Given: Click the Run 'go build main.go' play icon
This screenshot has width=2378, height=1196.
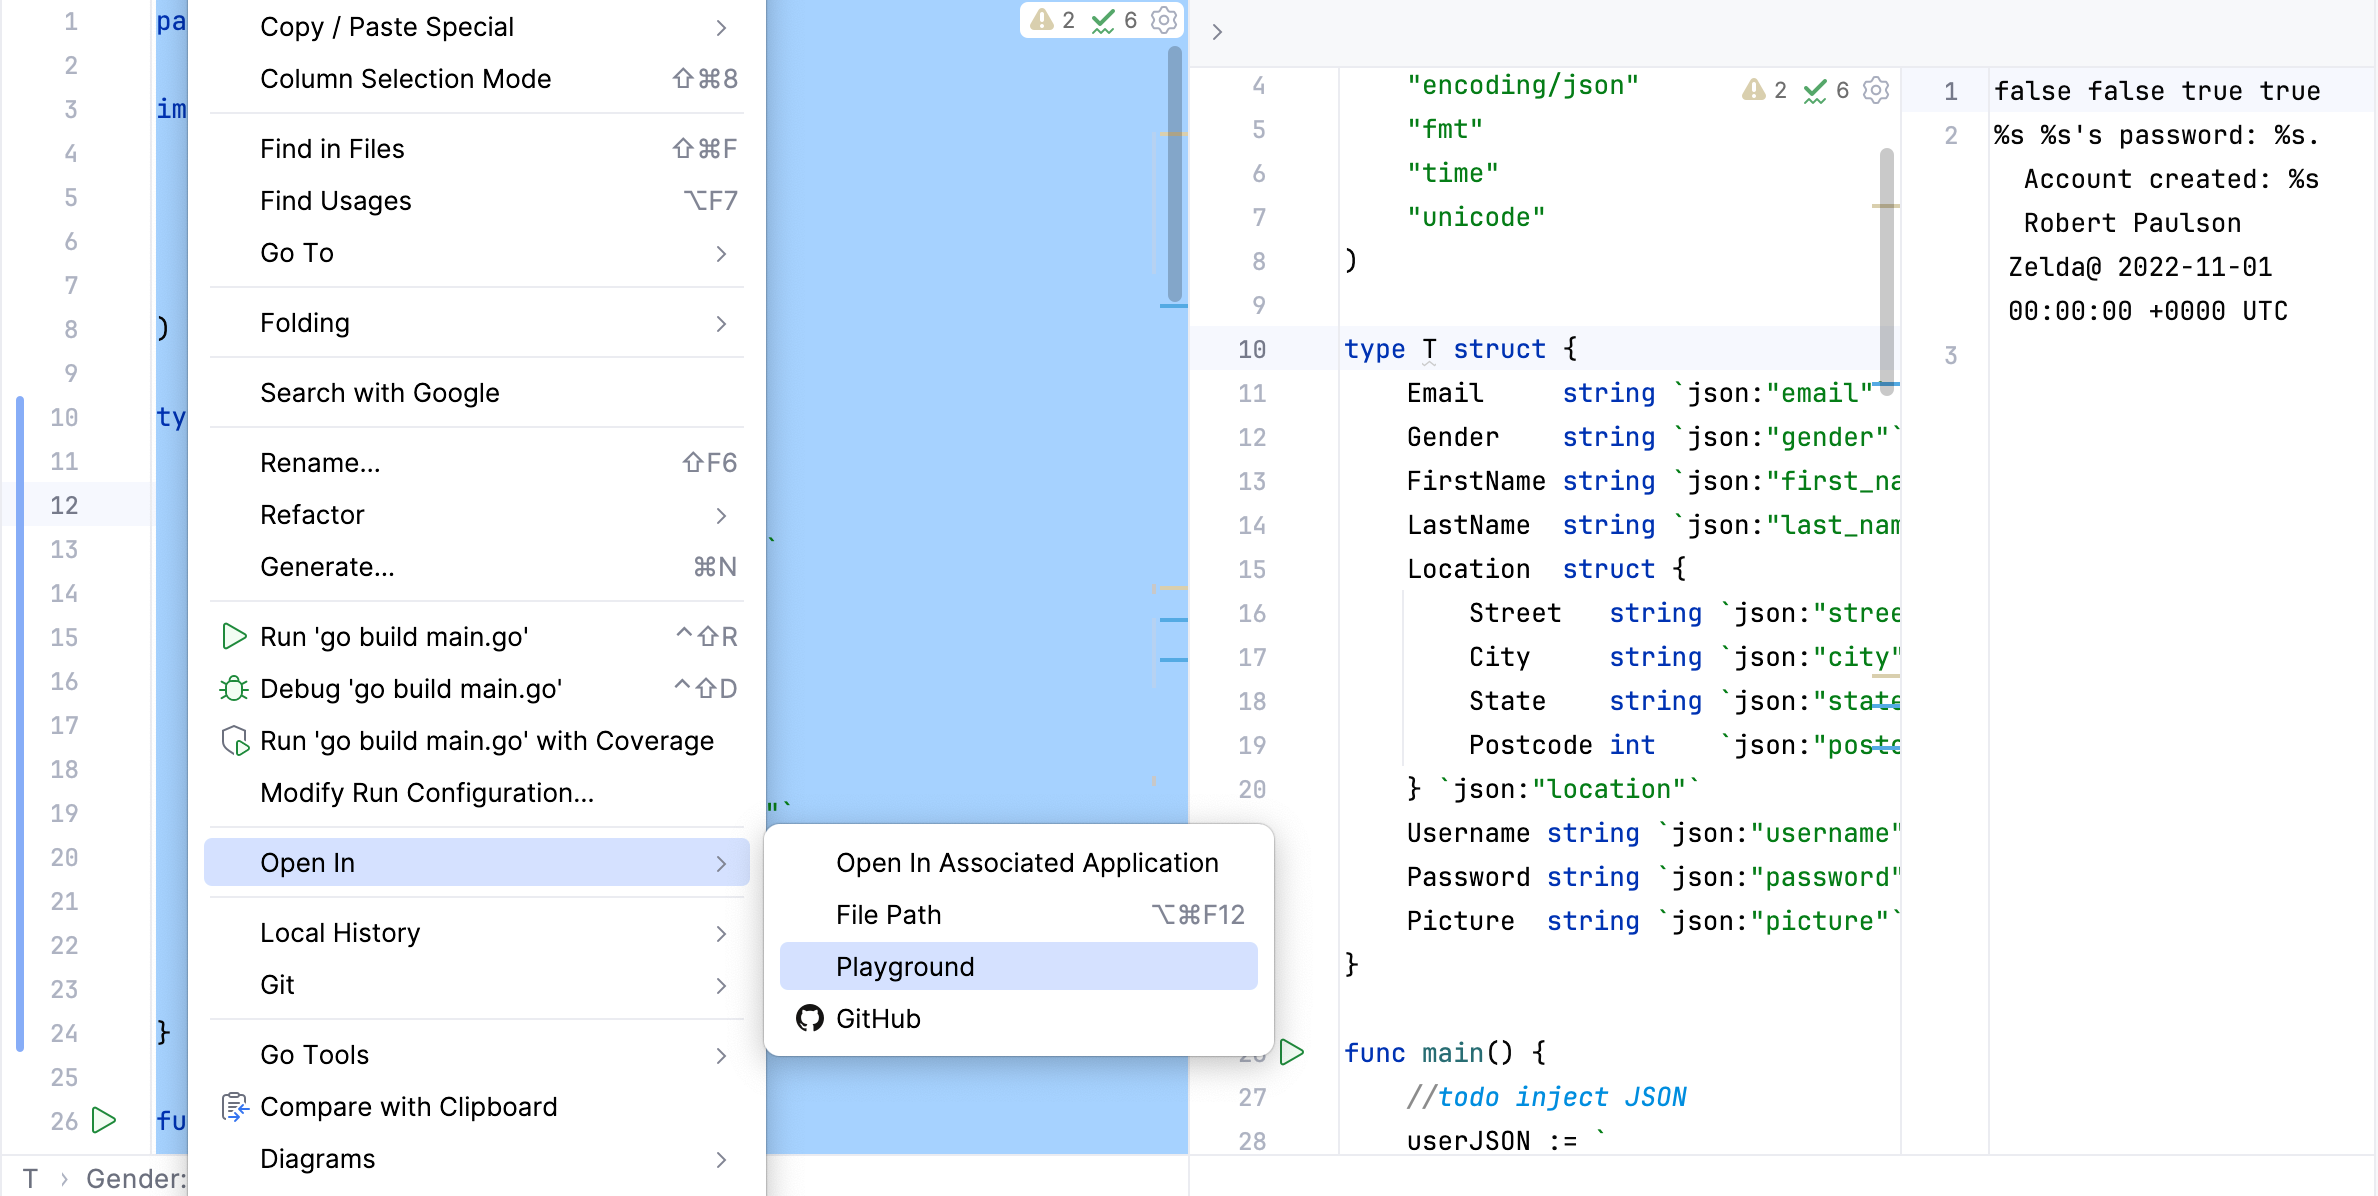Looking at the screenshot, I should [234, 637].
